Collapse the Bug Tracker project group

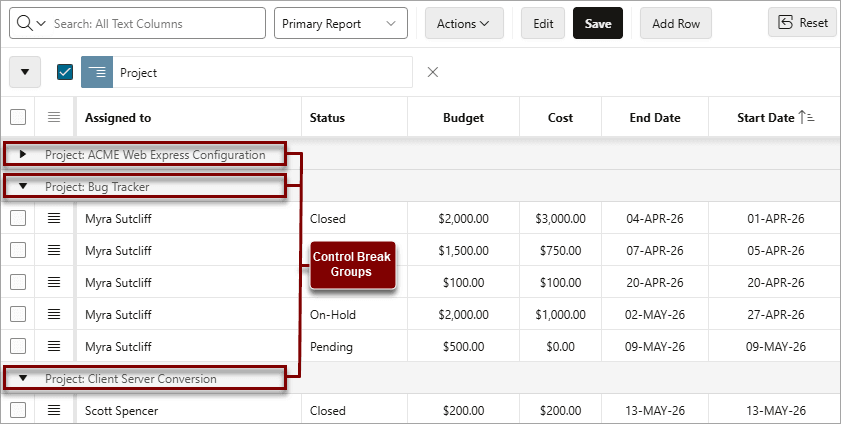tap(23, 187)
